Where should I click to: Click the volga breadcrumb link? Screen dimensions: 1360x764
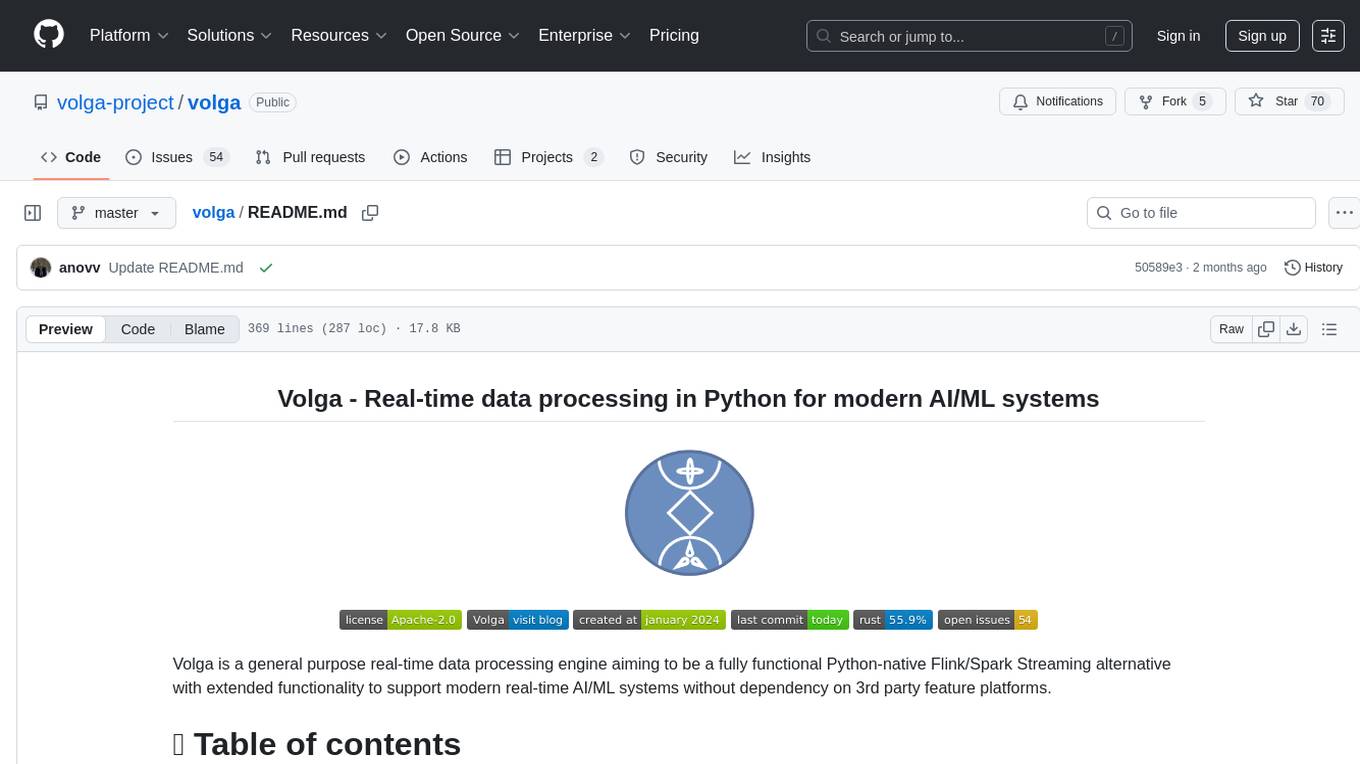coord(213,212)
